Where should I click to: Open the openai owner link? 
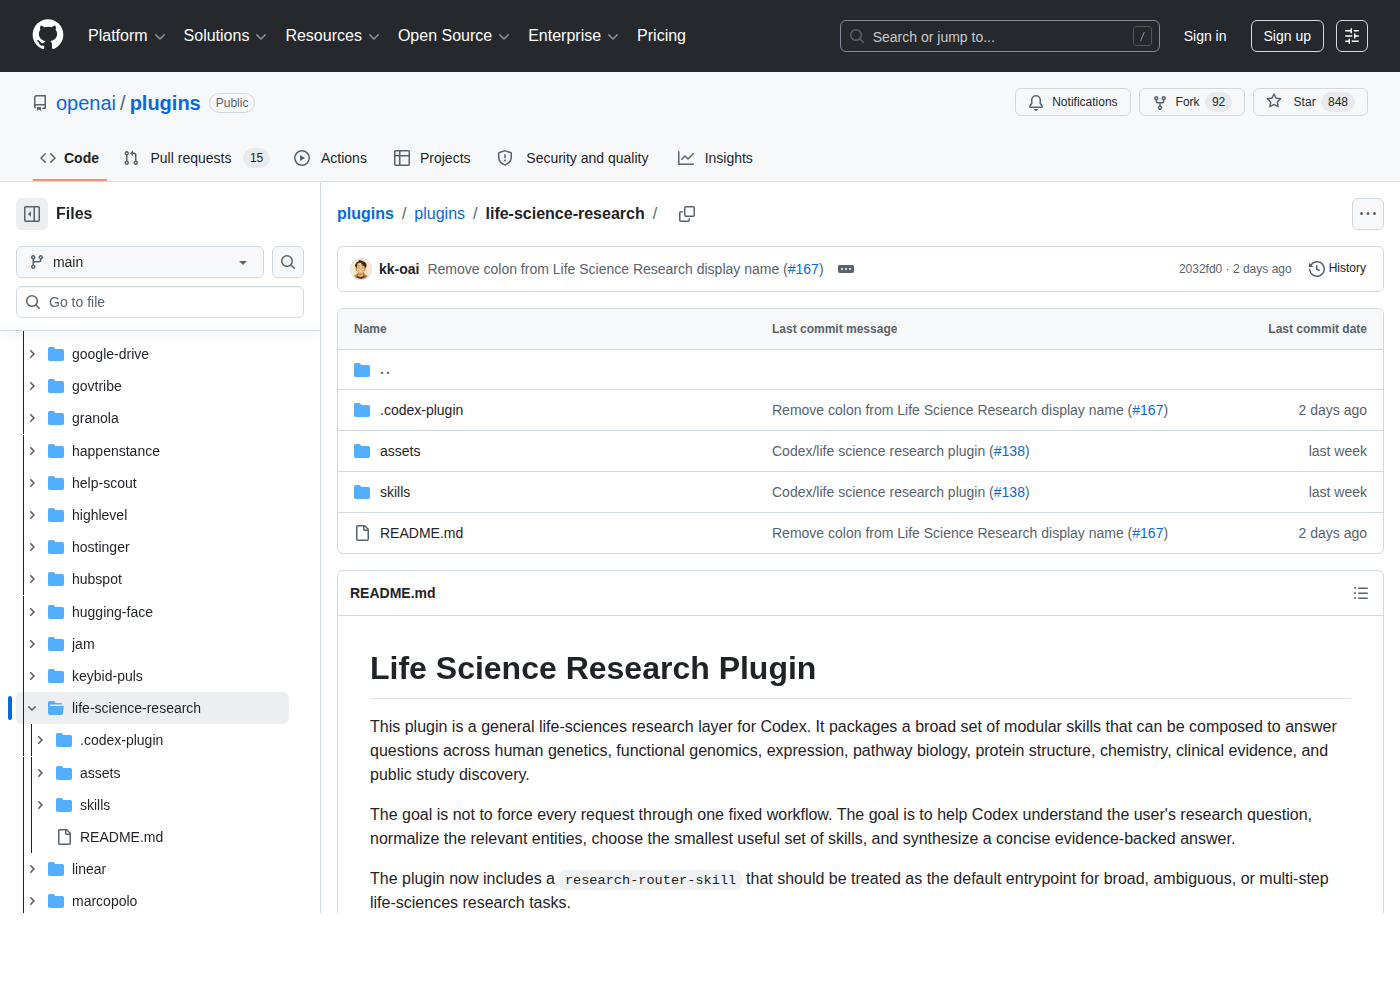point(86,103)
